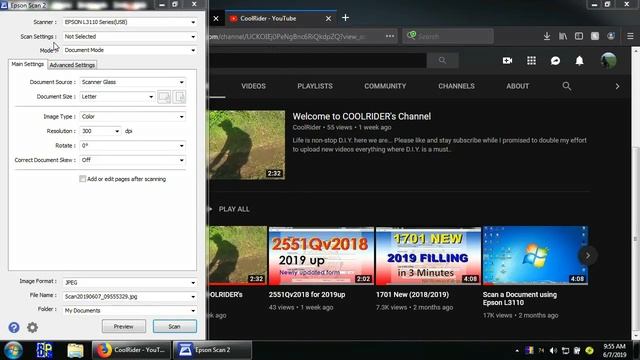Viewport: 640px width, 360px height.
Task: Open 1701 New (2018/2019) video title
Action: pos(412,295)
